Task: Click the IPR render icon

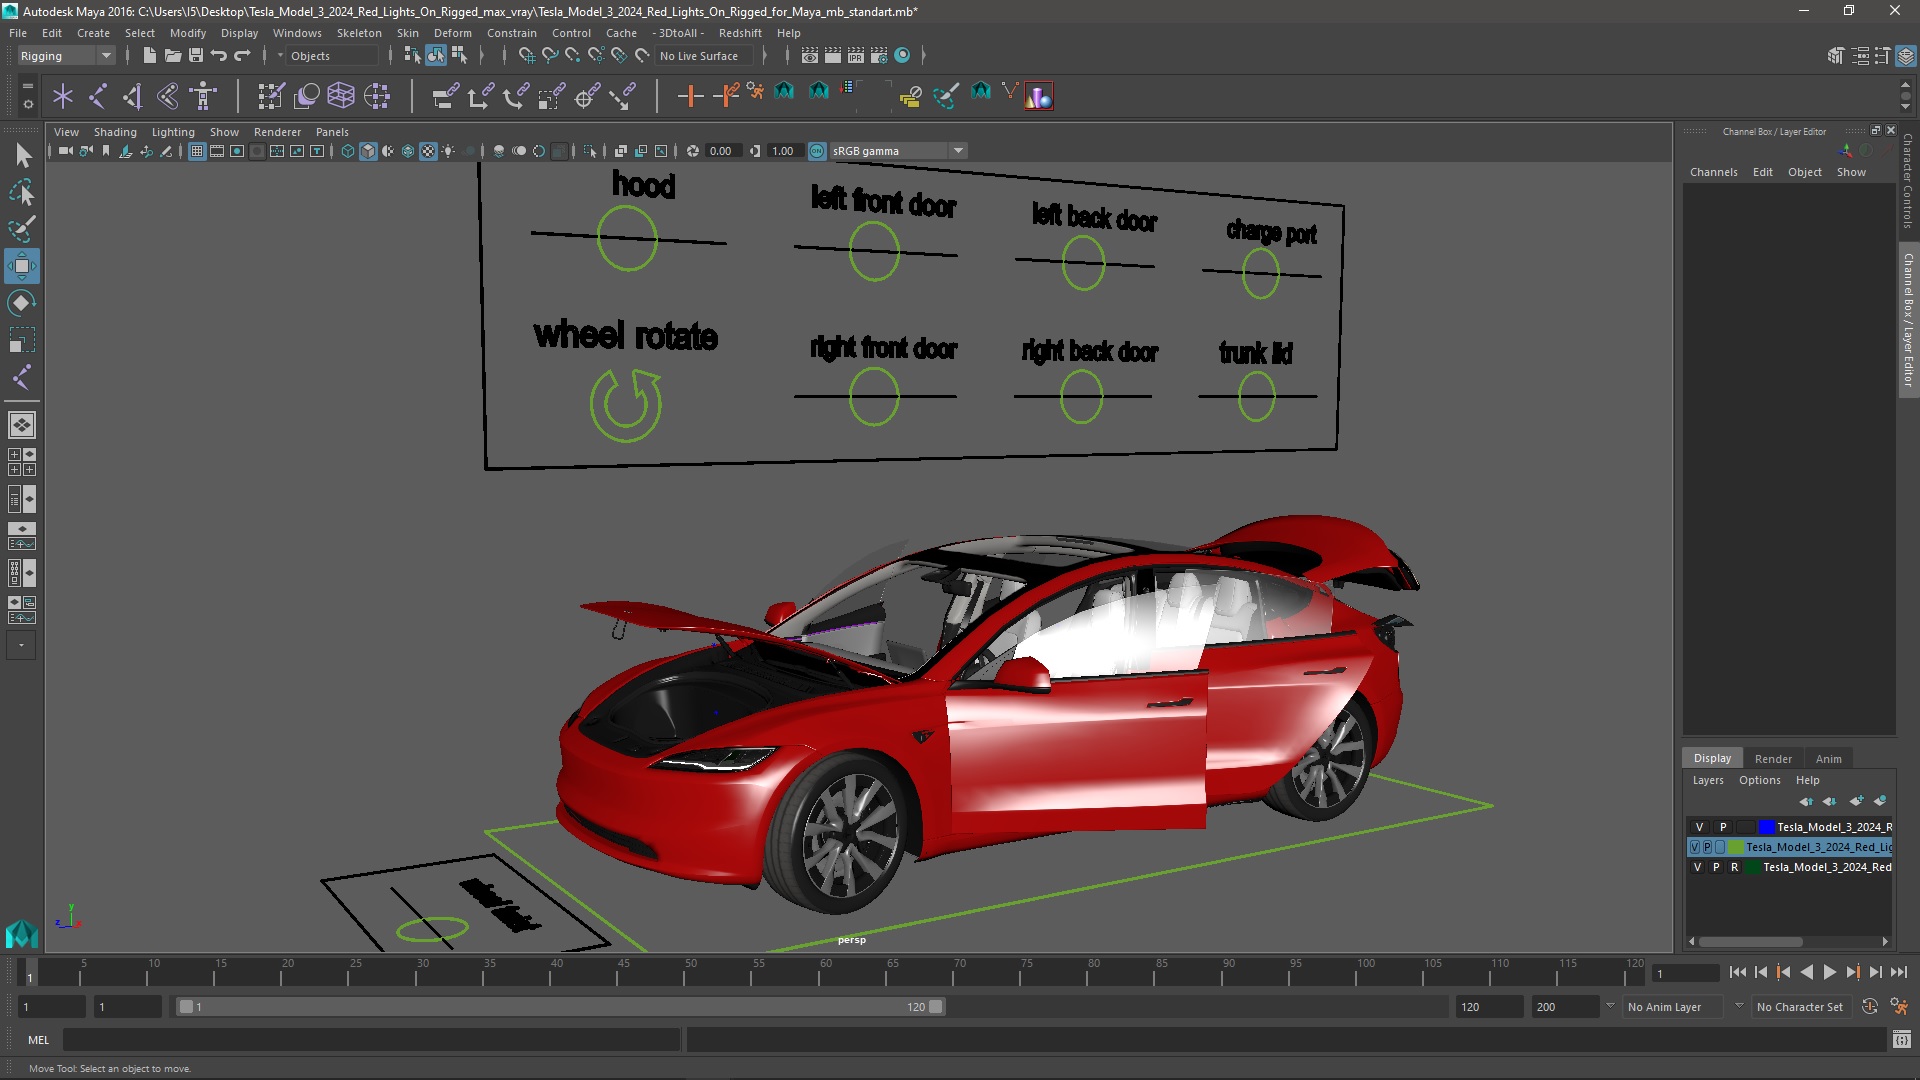Action: click(x=856, y=56)
